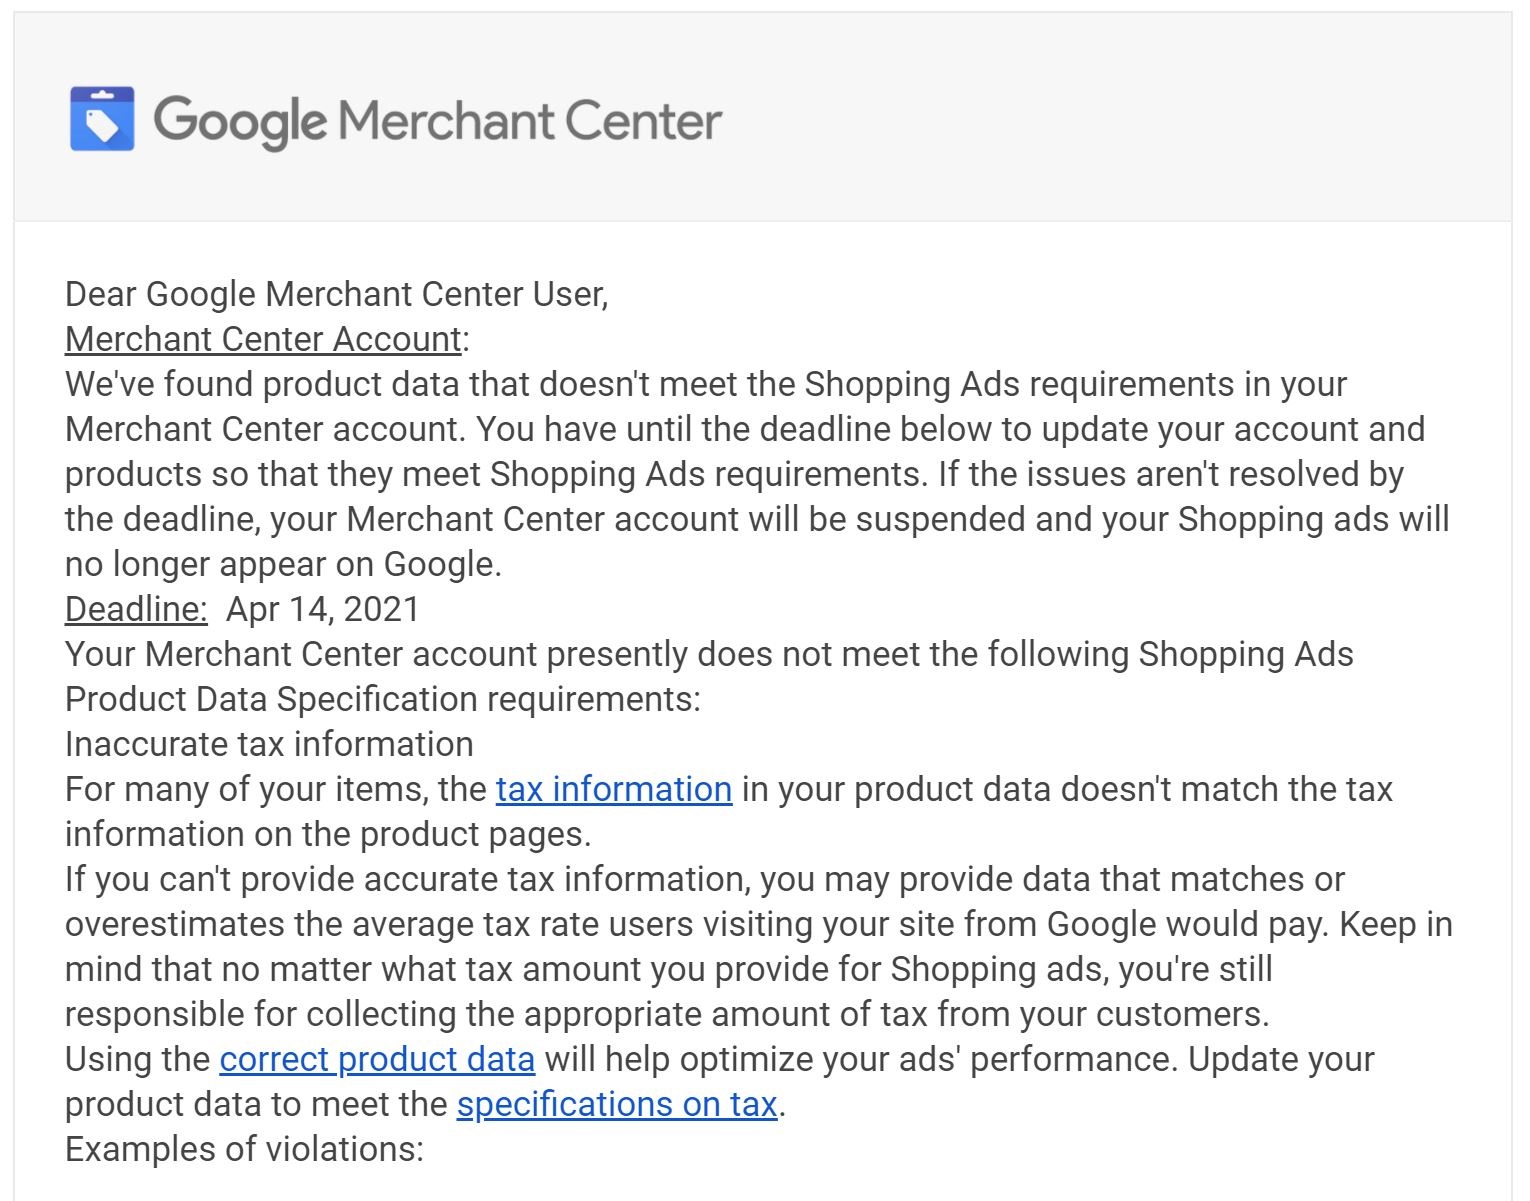Click the 'Inaccurate tax information' issue line
The height and width of the screenshot is (1201, 1530).
(269, 744)
